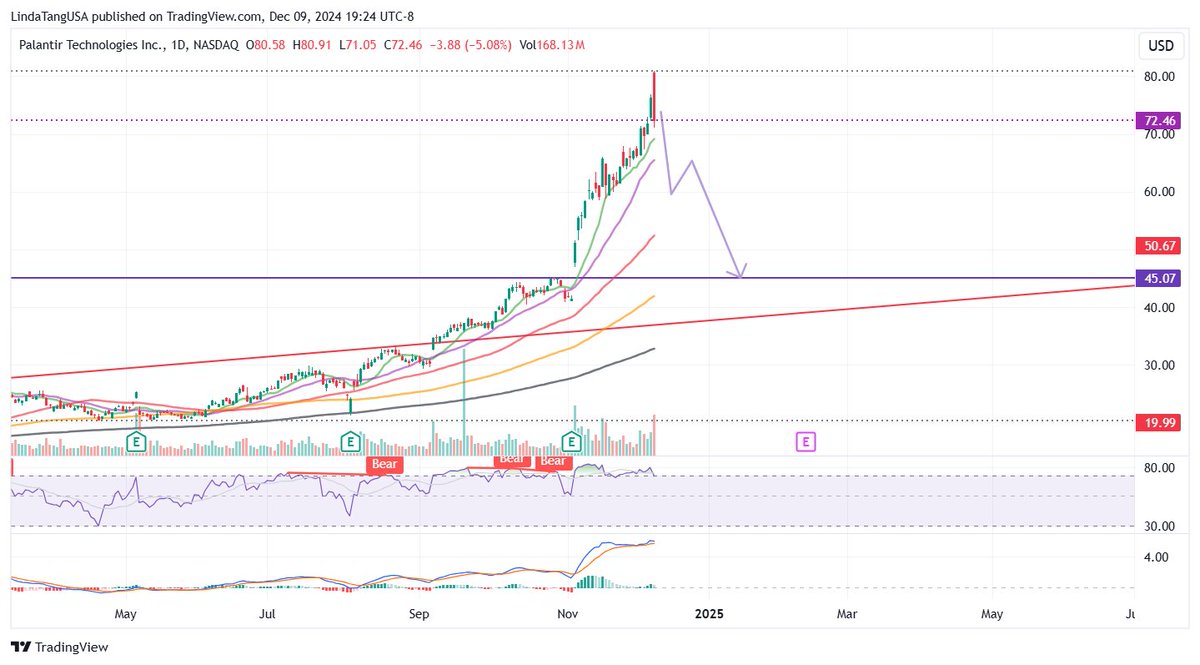Click the red 19.99 price label
Image resolution: width=1200 pixels, height=665 pixels.
[x=1161, y=423]
